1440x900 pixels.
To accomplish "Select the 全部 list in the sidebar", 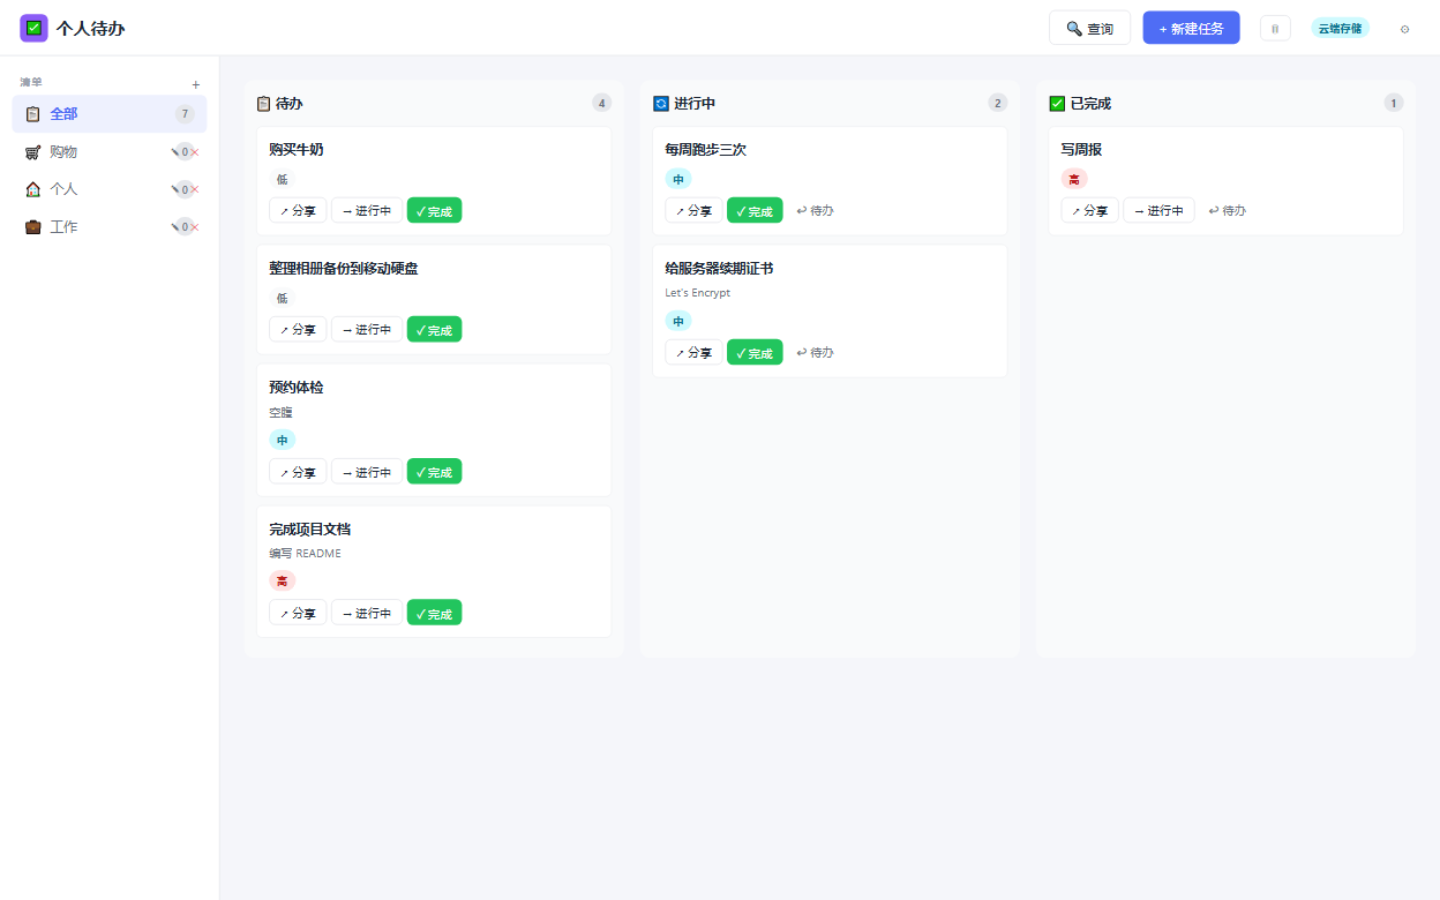I will pyautogui.click(x=109, y=114).
